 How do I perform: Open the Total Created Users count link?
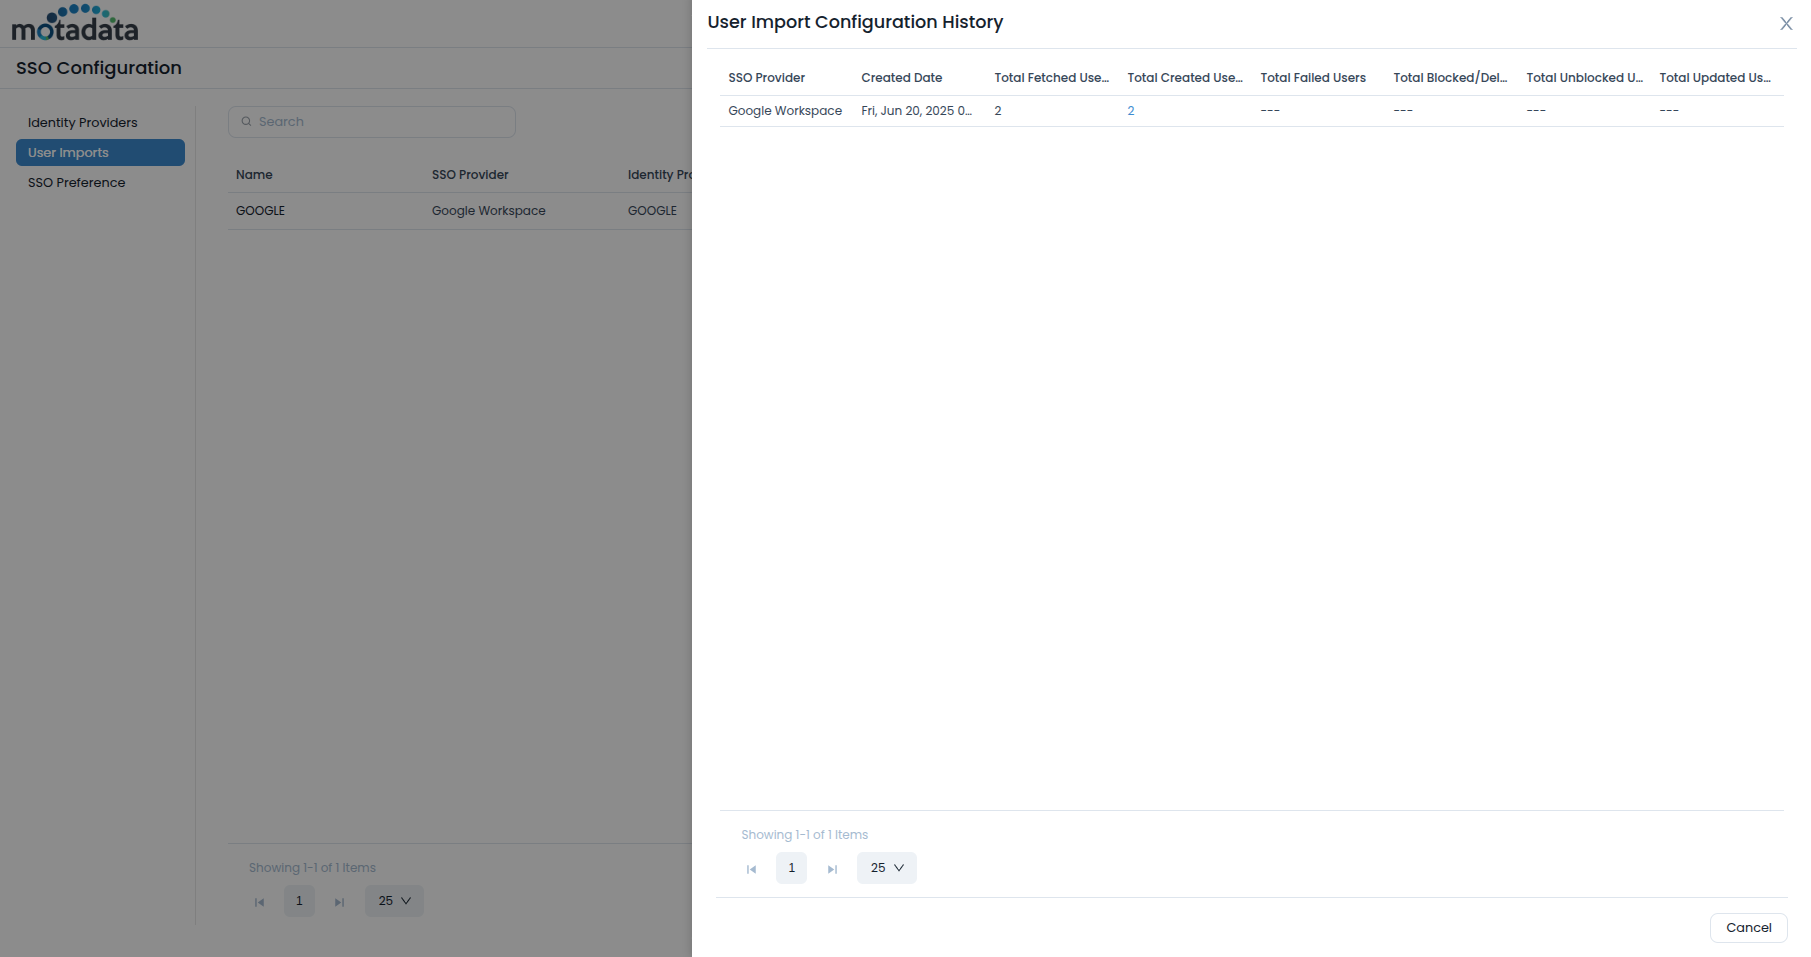[1130, 111]
